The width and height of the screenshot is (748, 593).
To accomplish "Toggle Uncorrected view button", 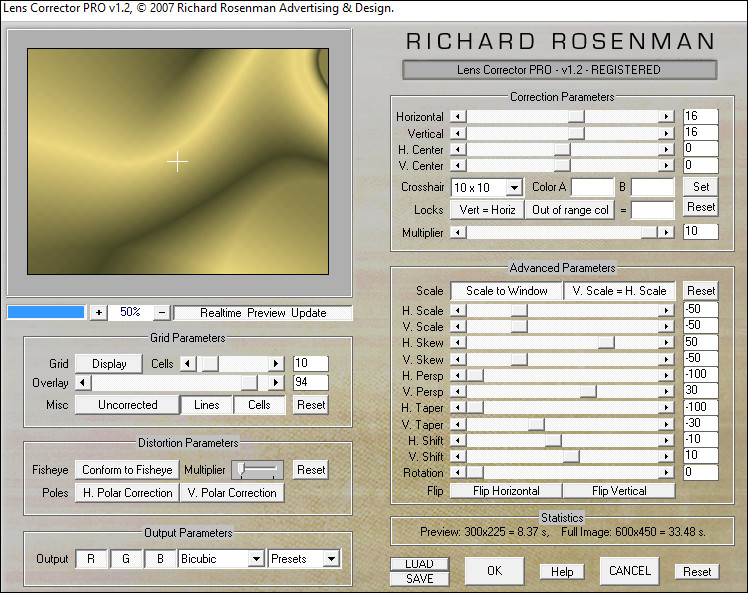I will tap(127, 405).
